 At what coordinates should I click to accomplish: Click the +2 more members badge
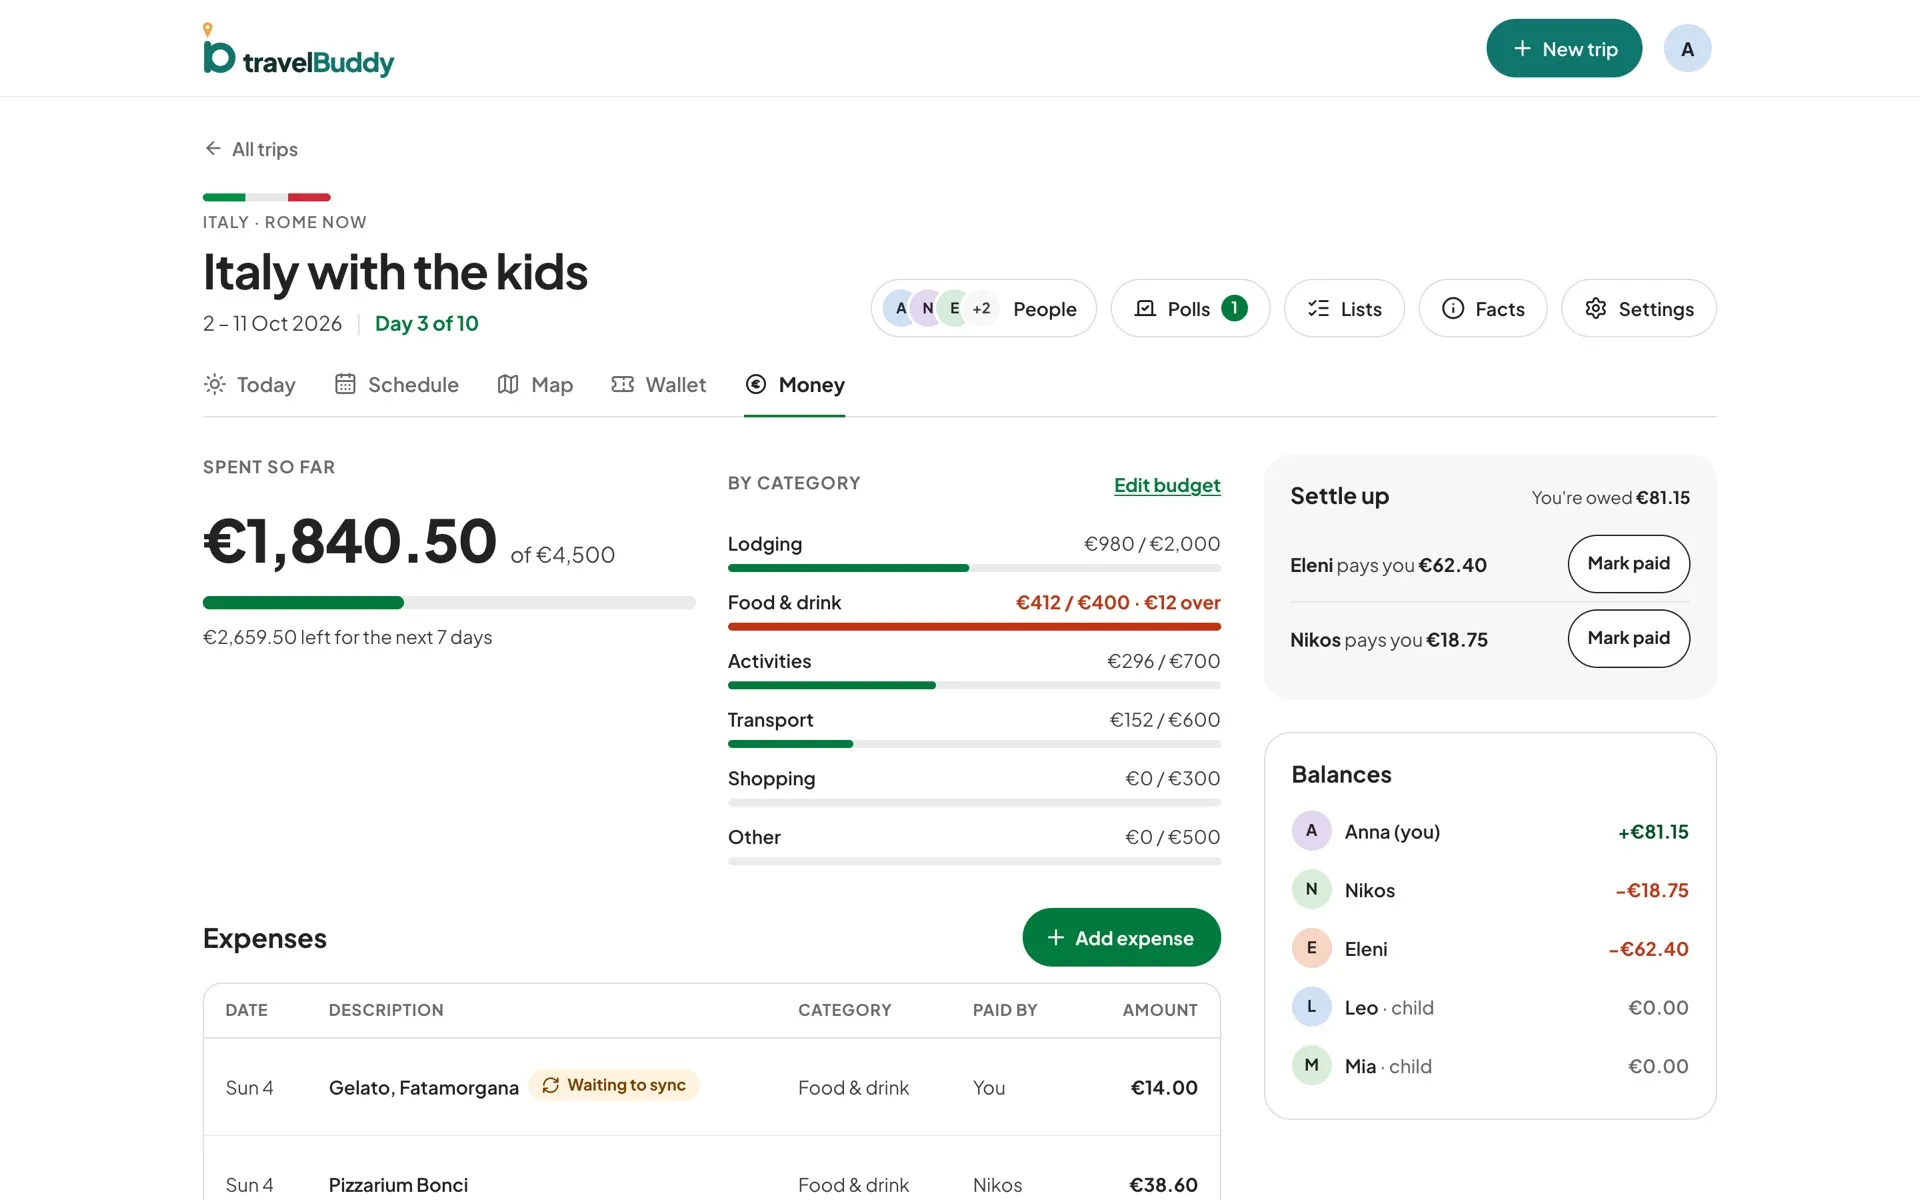[981, 308]
